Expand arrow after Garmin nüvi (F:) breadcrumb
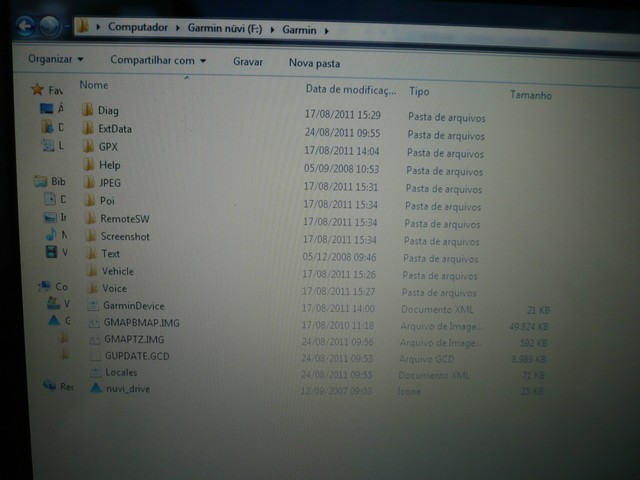This screenshot has height=480, width=640. 272,29
